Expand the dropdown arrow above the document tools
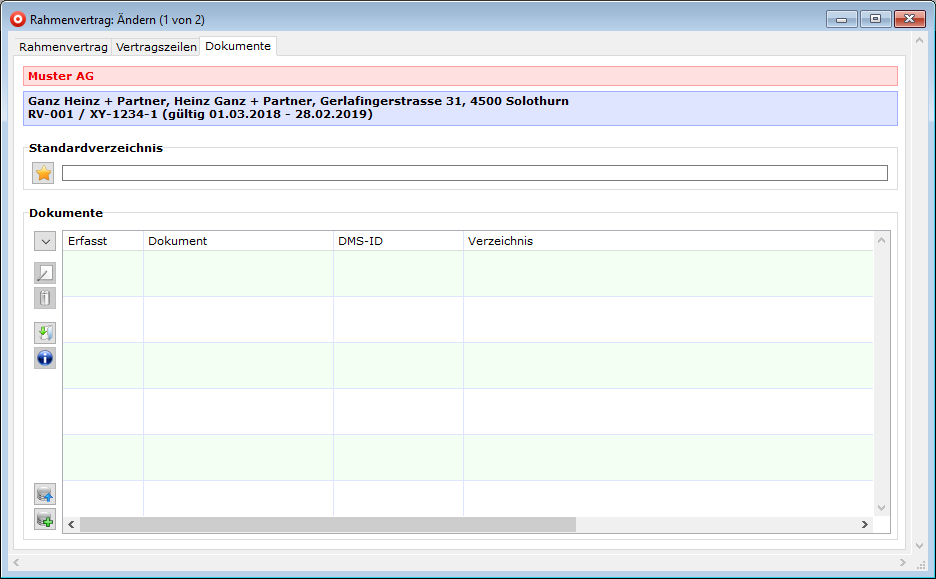Viewport: 936px width, 579px height. (45, 241)
